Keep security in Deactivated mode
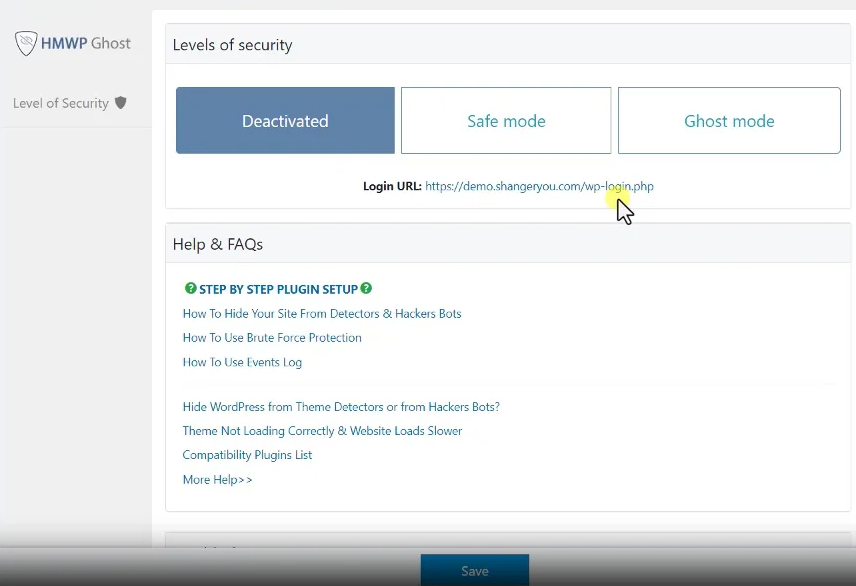Screen dimensions: 856x586 (x=284, y=120)
